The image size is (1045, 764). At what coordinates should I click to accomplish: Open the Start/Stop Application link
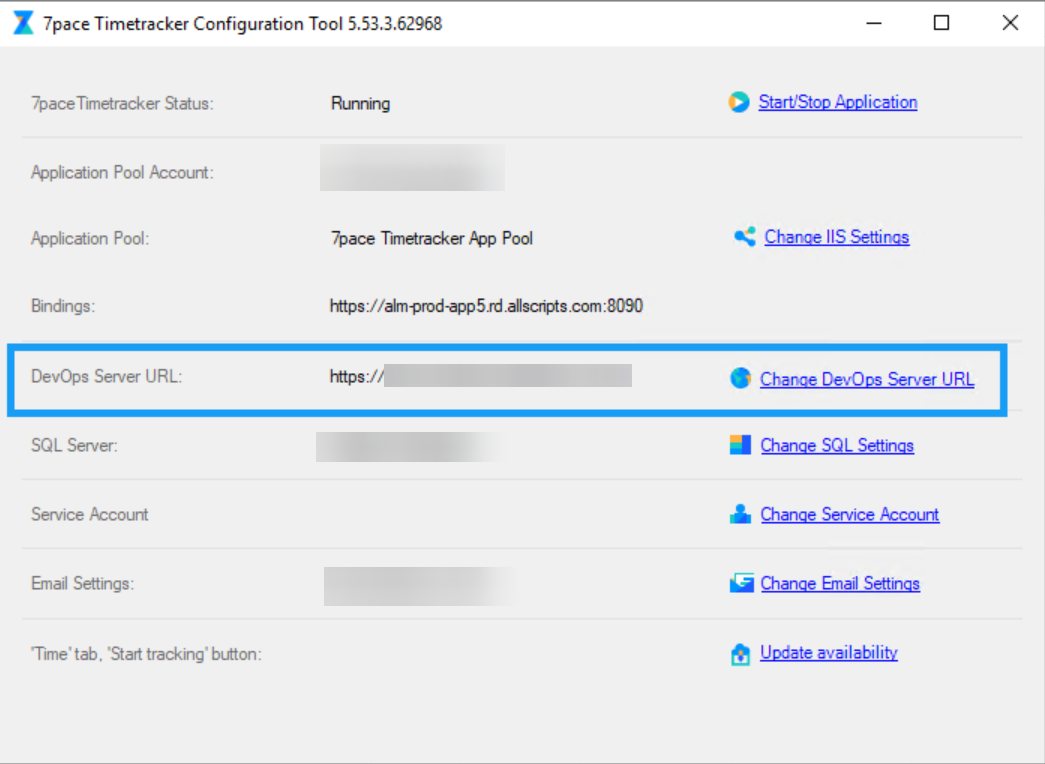click(x=838, y=102)
